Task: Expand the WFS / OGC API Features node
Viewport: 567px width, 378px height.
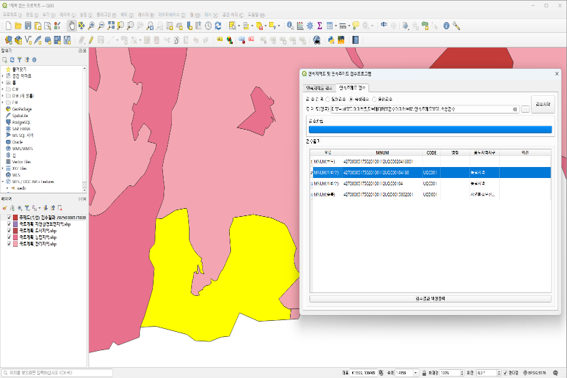Action: pyautogui.click(x=3, y=182)
